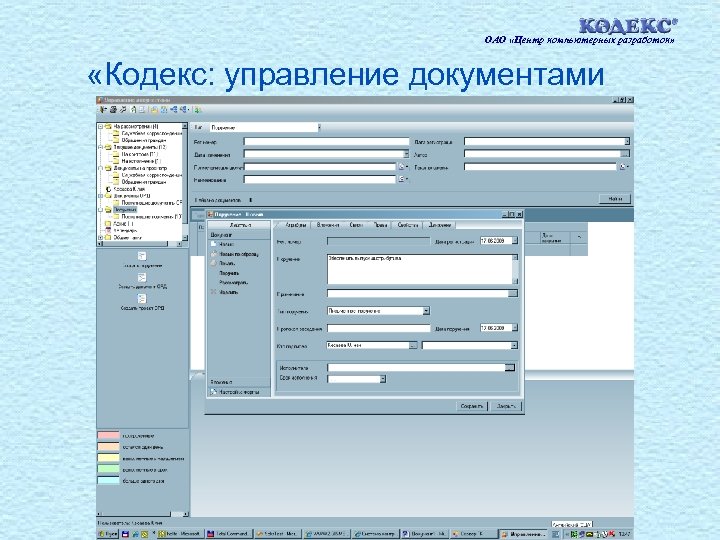This screenshot has height=540, width=720.
Task: Click 'Новый' page icon in dialog actions
Action: 214,244
